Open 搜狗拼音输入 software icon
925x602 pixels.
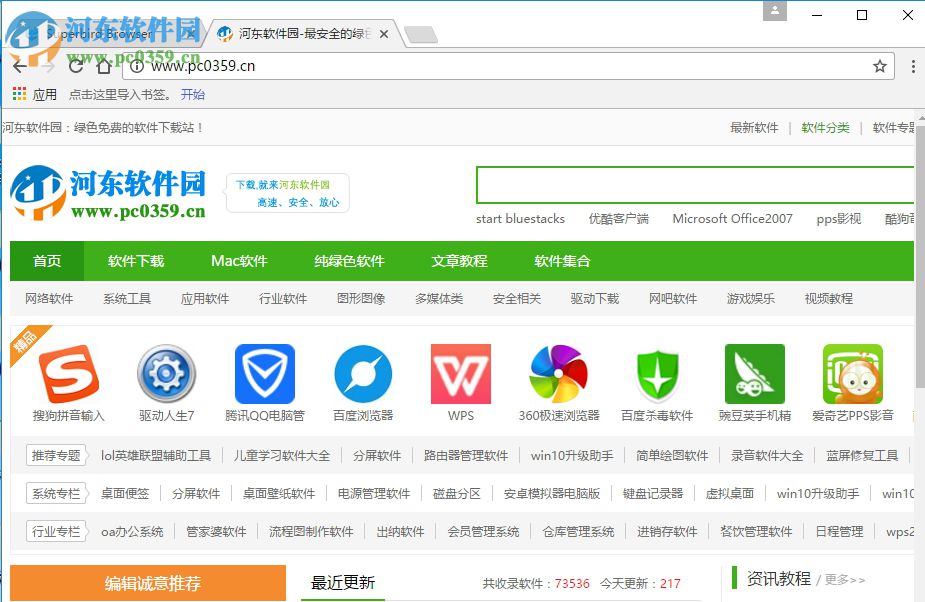coord(68,374)
